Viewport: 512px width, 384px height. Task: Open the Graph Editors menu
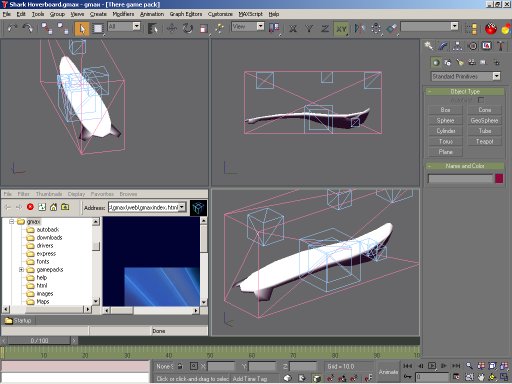[x=186, y=14]
